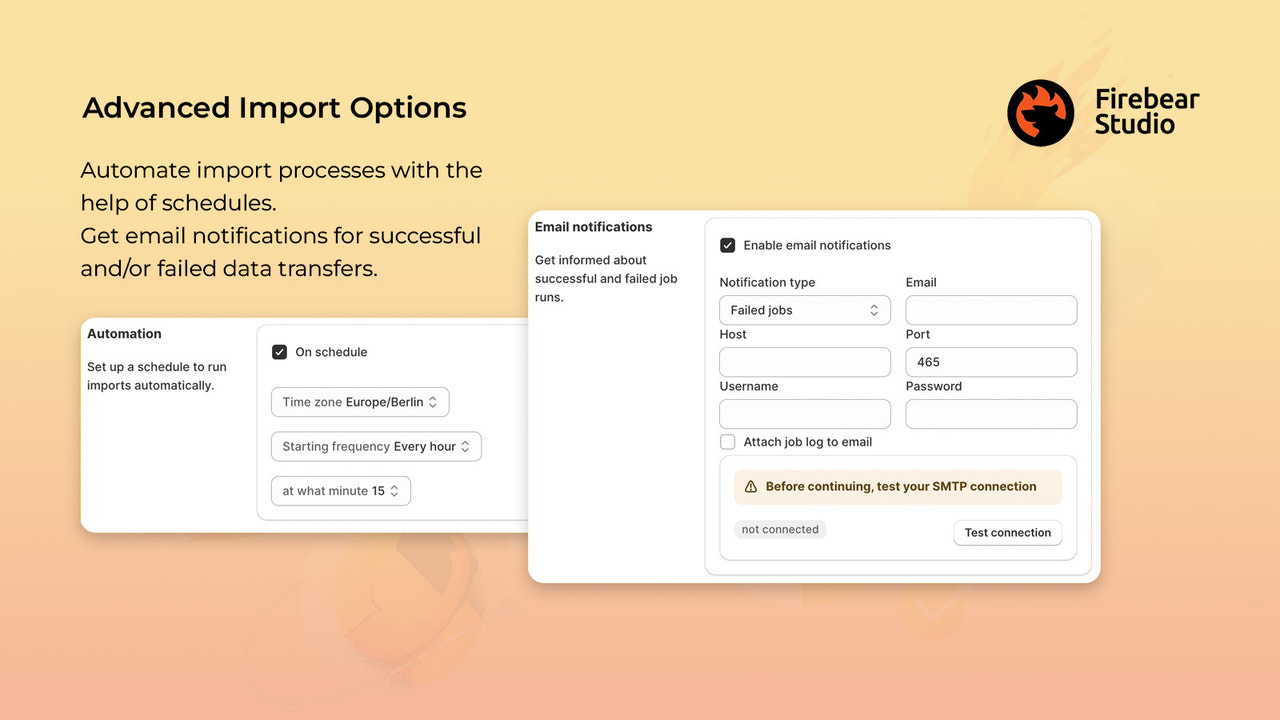Click inside the Password input field
The width and height of the screenshot is (1280, 720).
coord(990,413)
